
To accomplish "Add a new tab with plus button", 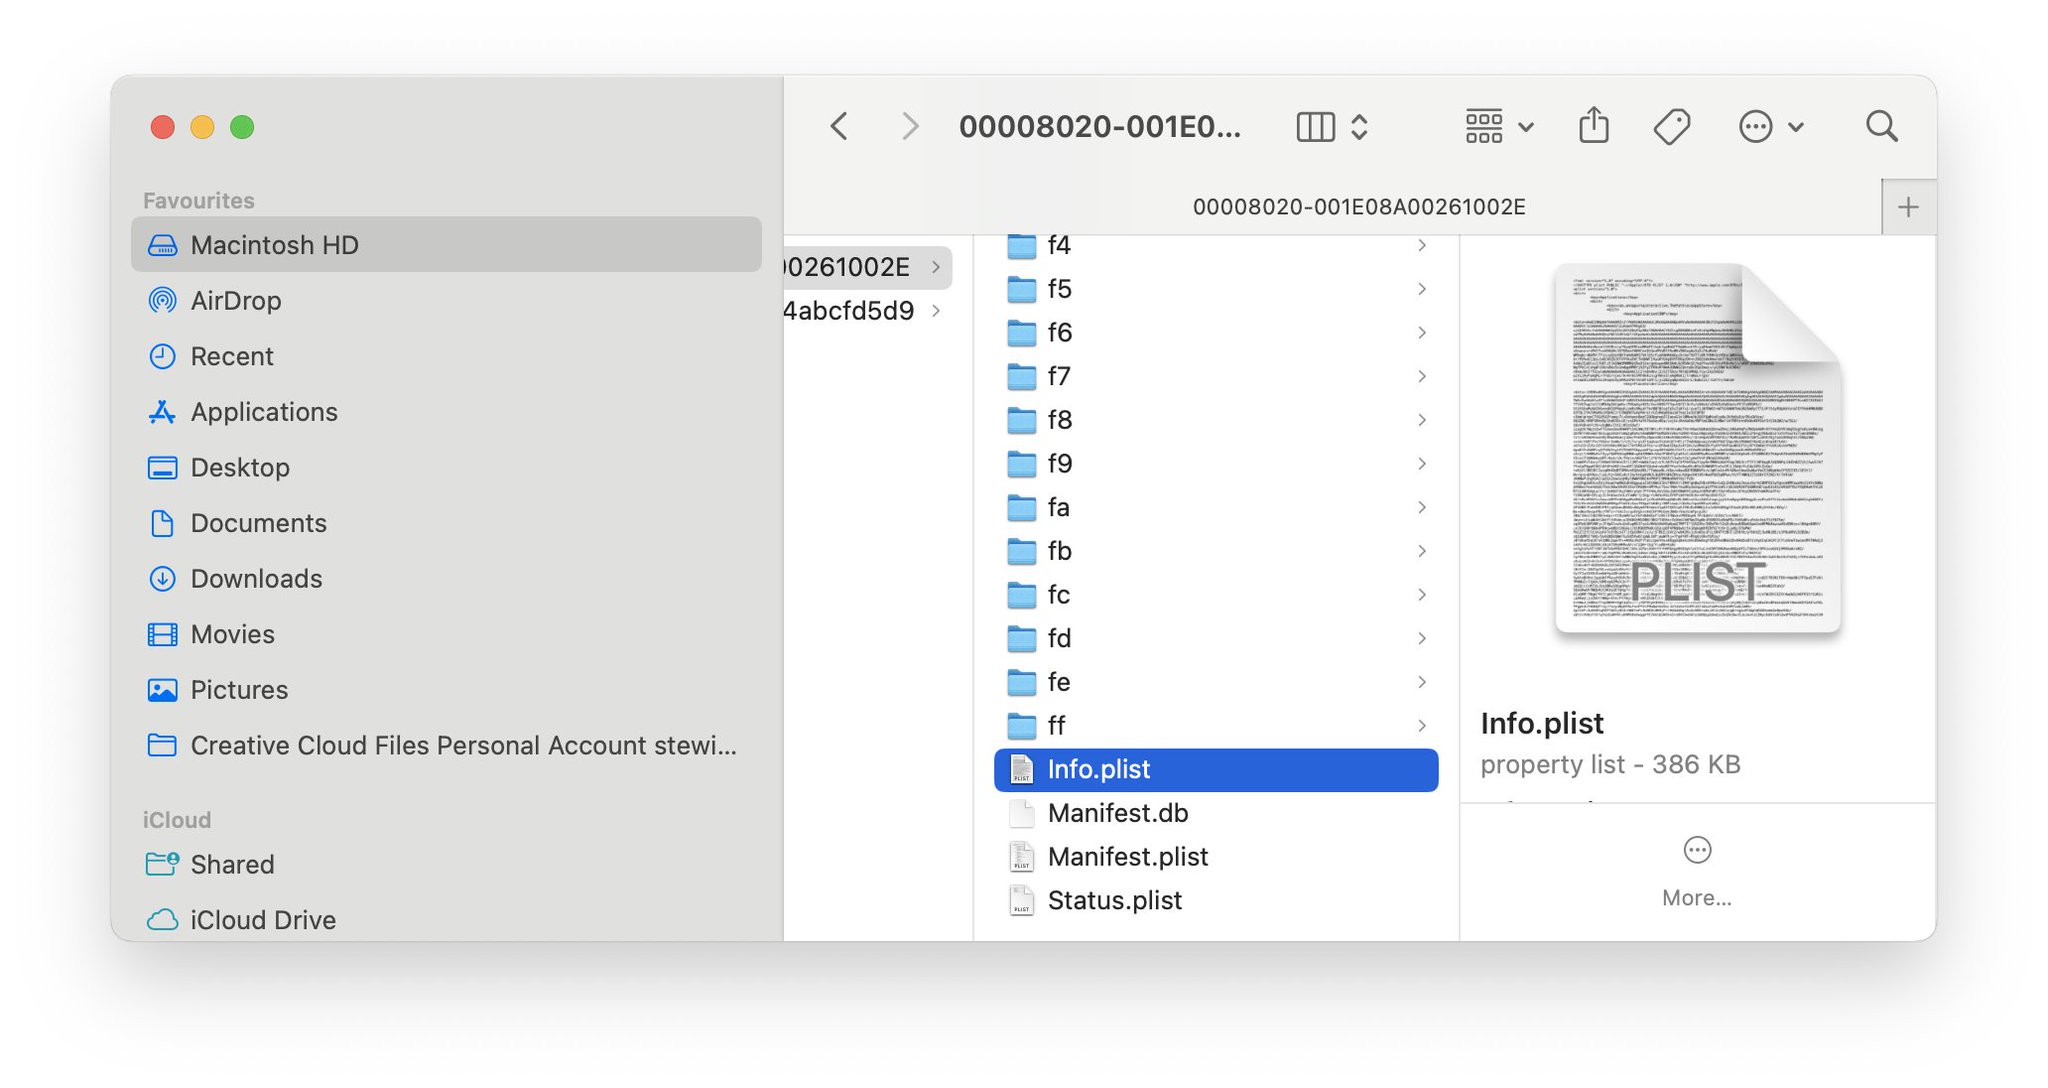I will [1908, 207].
